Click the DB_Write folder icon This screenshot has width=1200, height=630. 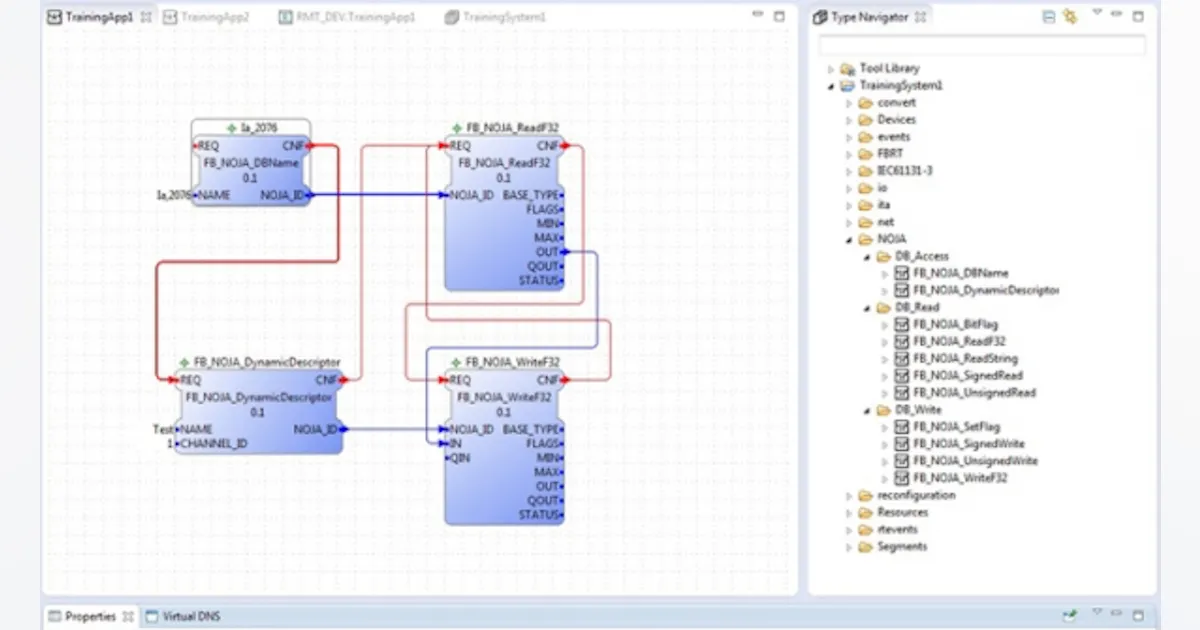click(x=884, y=410)
